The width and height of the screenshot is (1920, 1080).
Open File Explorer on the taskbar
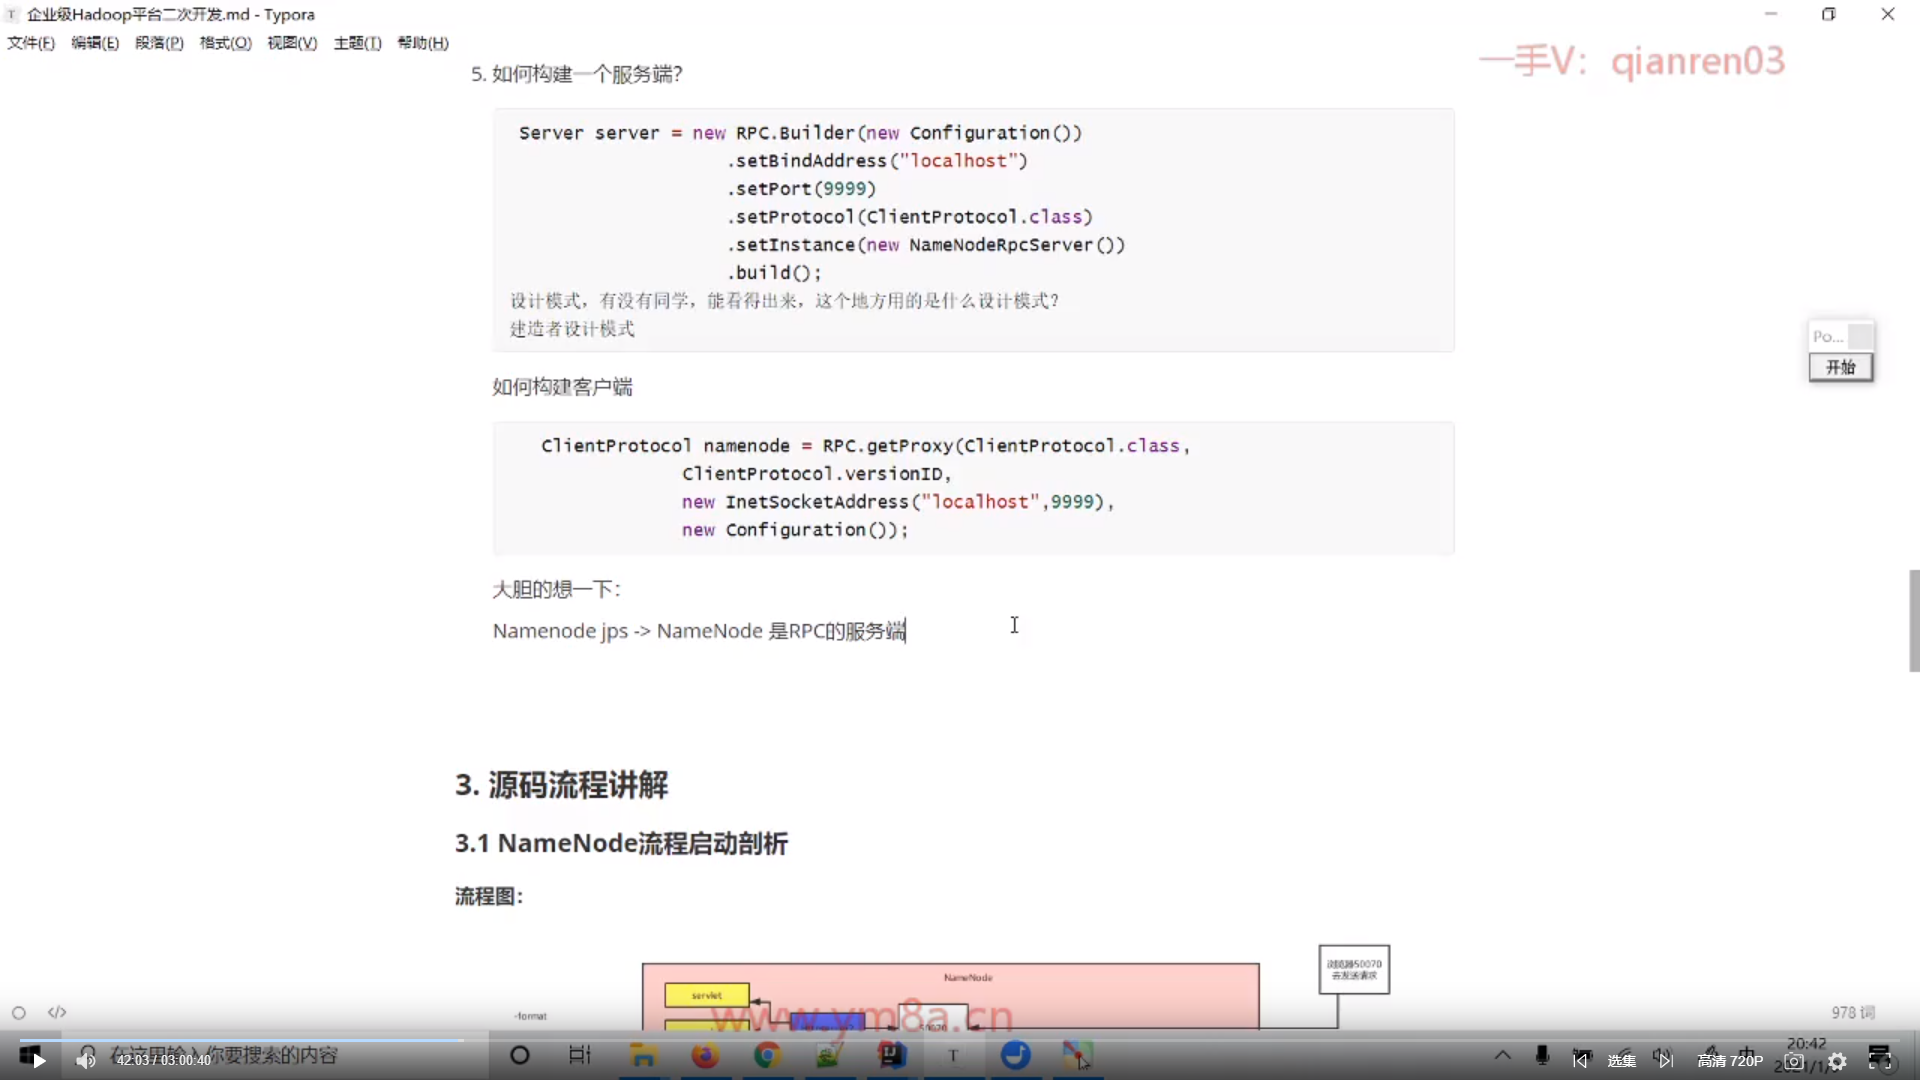pos(643,1055)
